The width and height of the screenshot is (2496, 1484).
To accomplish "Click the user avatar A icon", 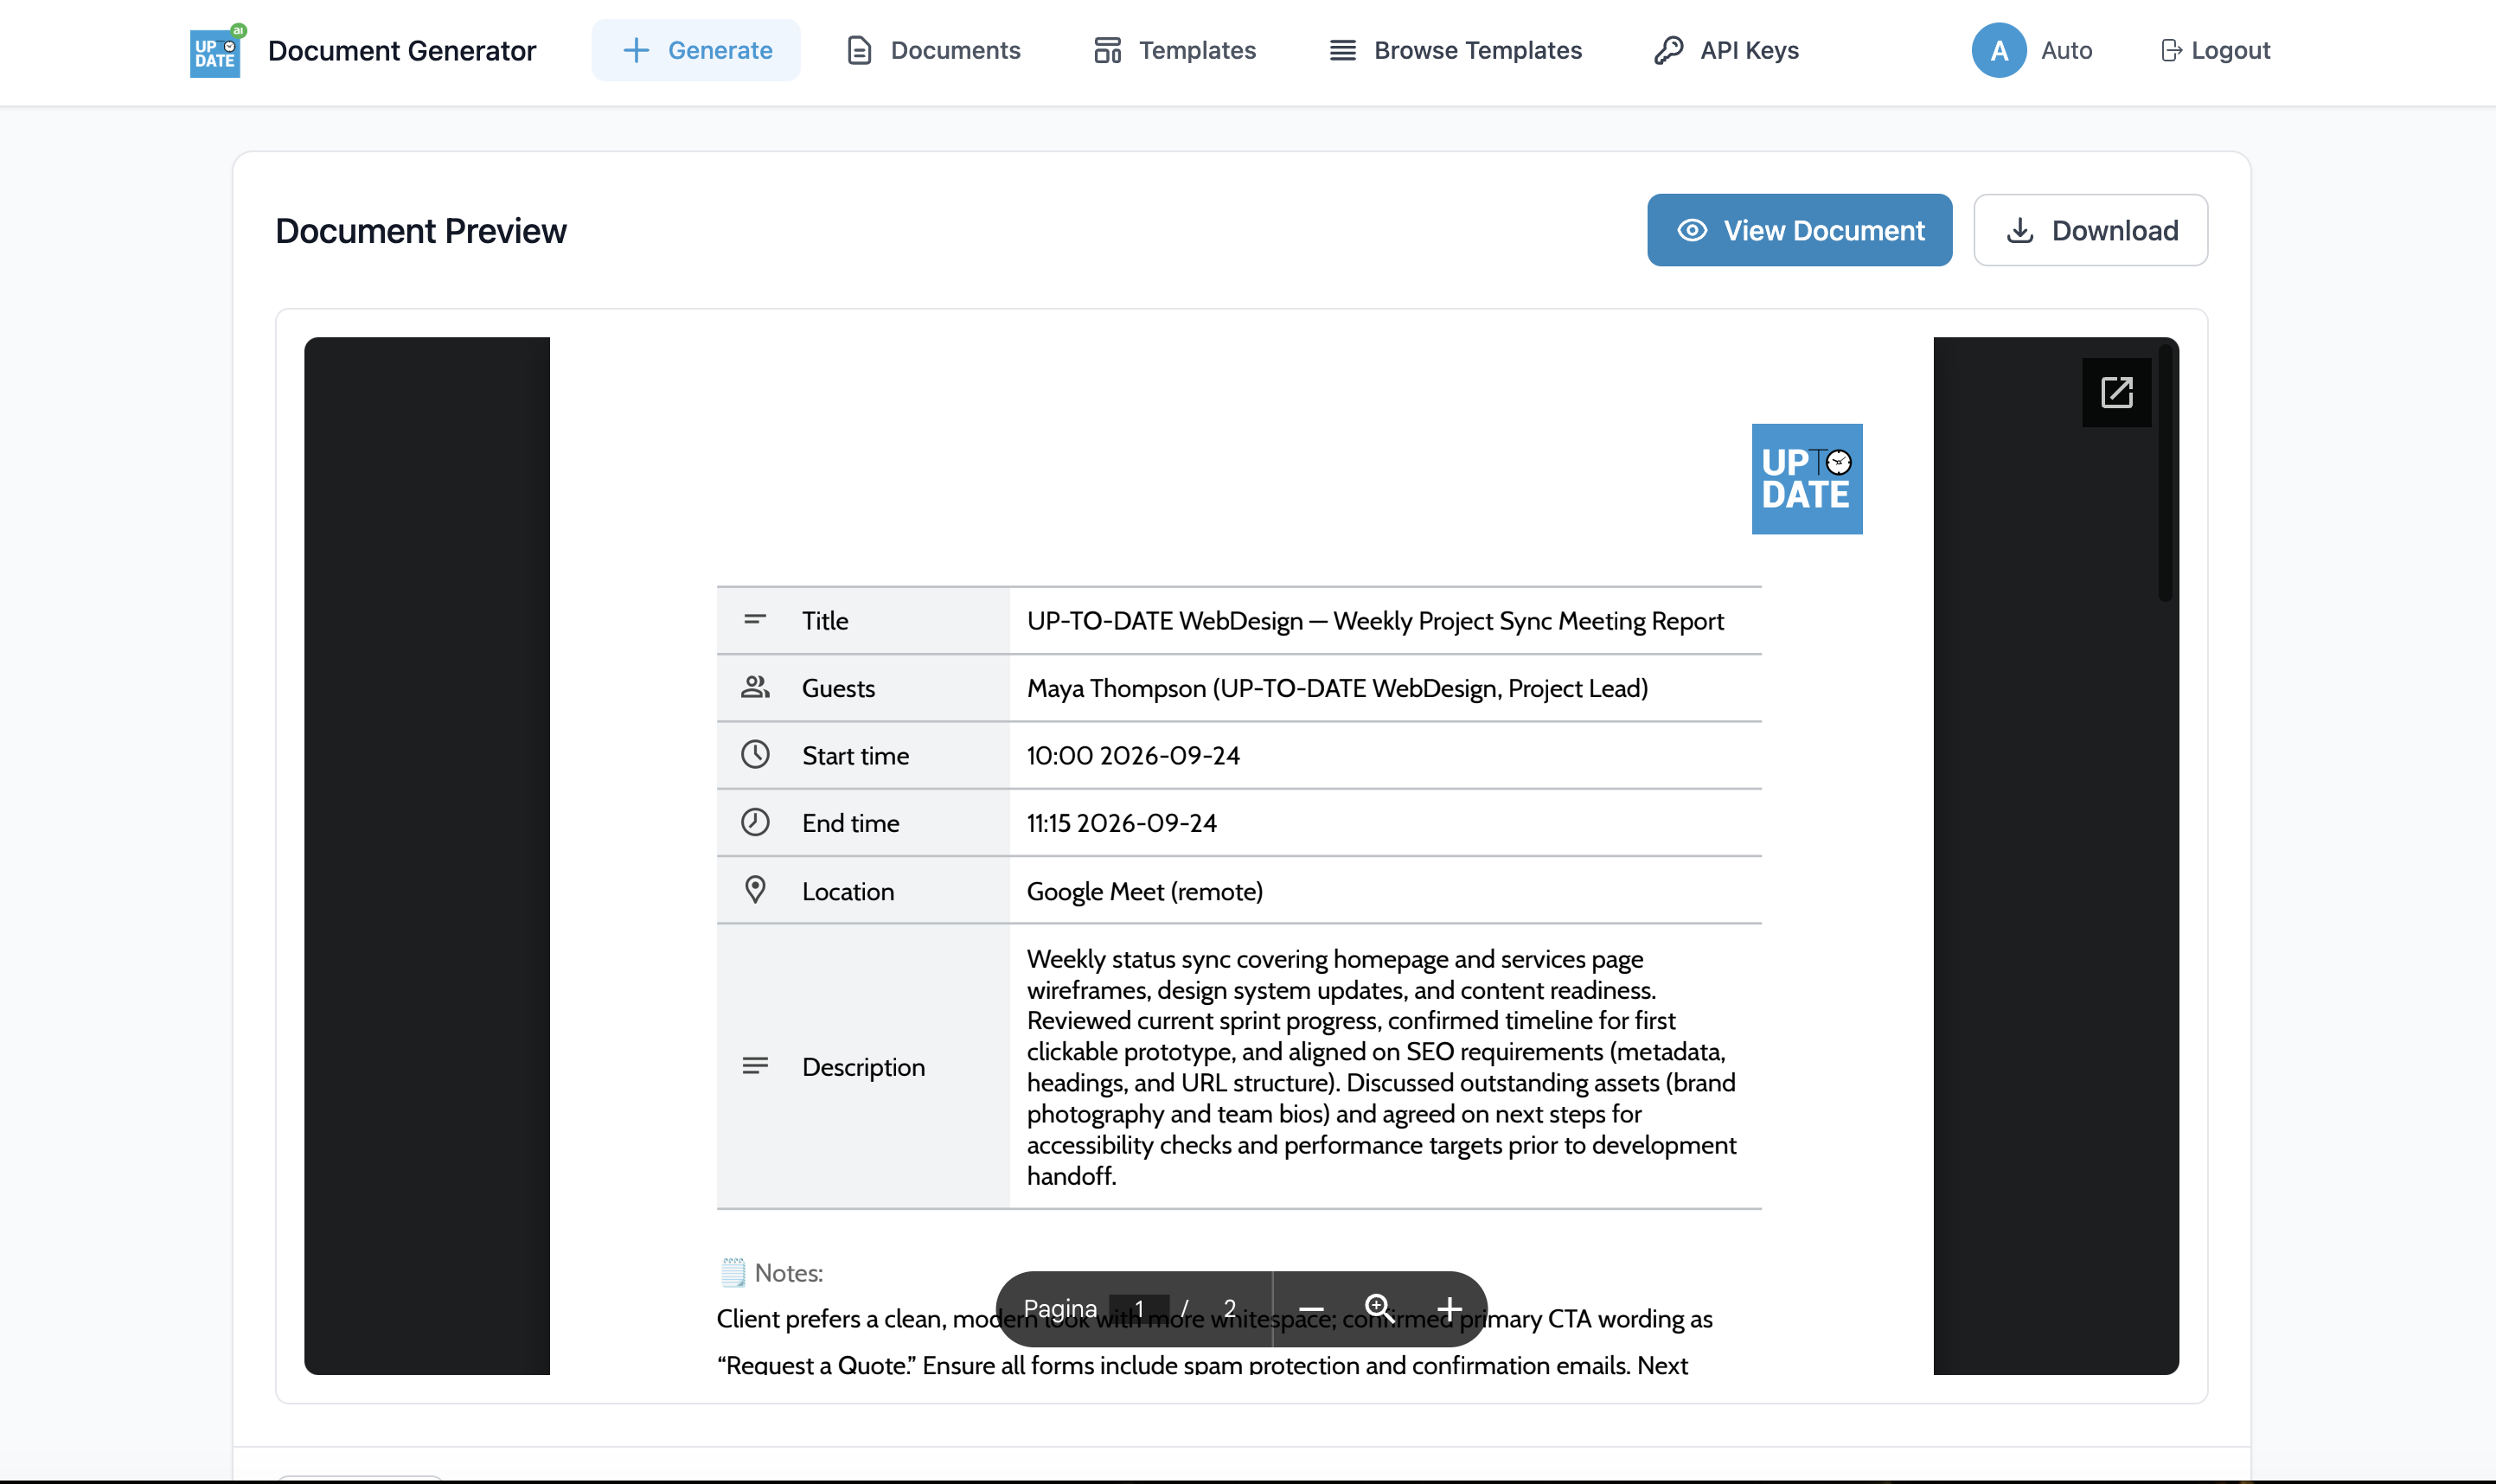I will click(x=1998, y=50).
